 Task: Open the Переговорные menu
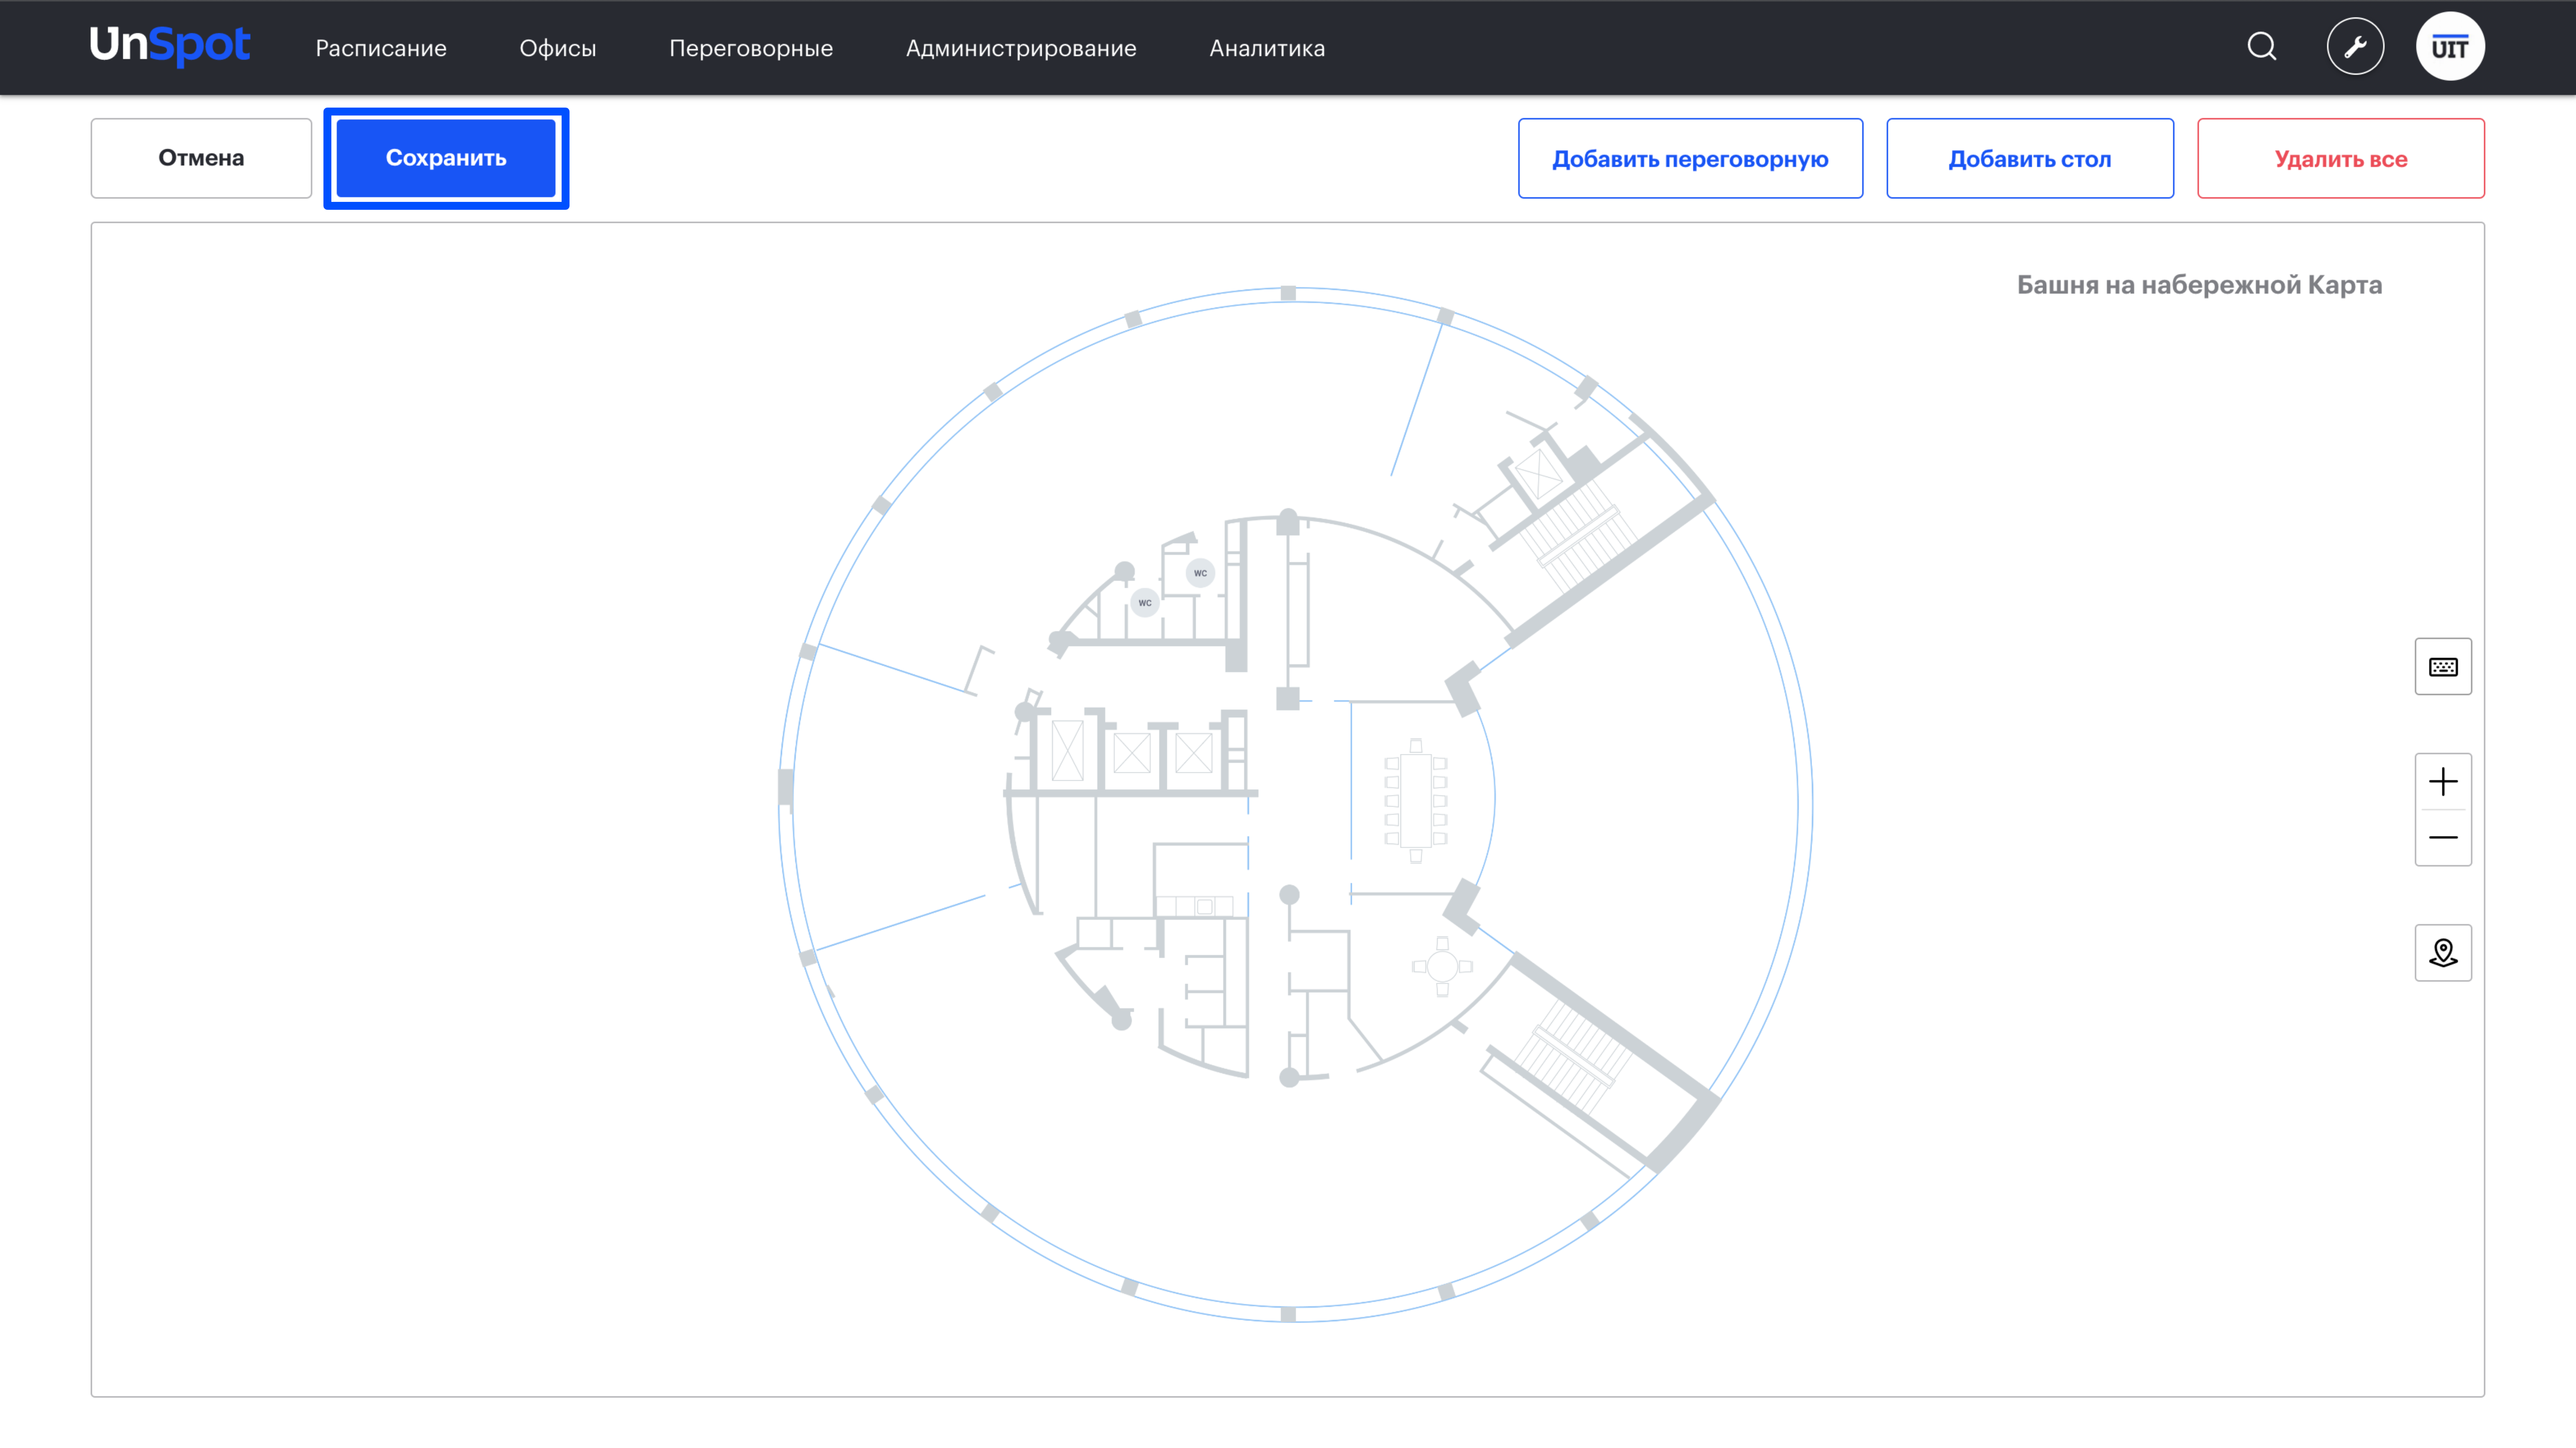(751, 48)
